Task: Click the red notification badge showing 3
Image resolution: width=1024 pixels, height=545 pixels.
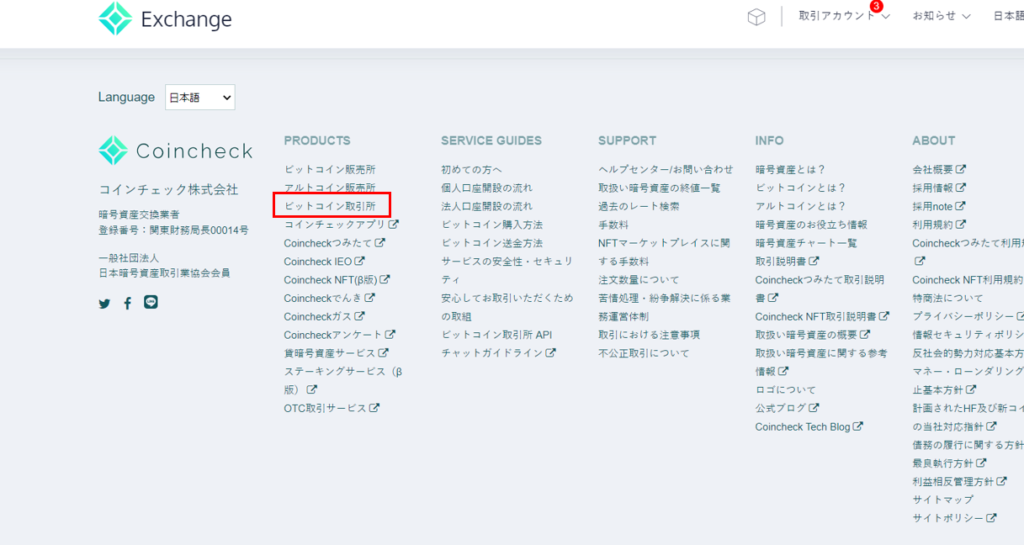Action: [876, 6]
